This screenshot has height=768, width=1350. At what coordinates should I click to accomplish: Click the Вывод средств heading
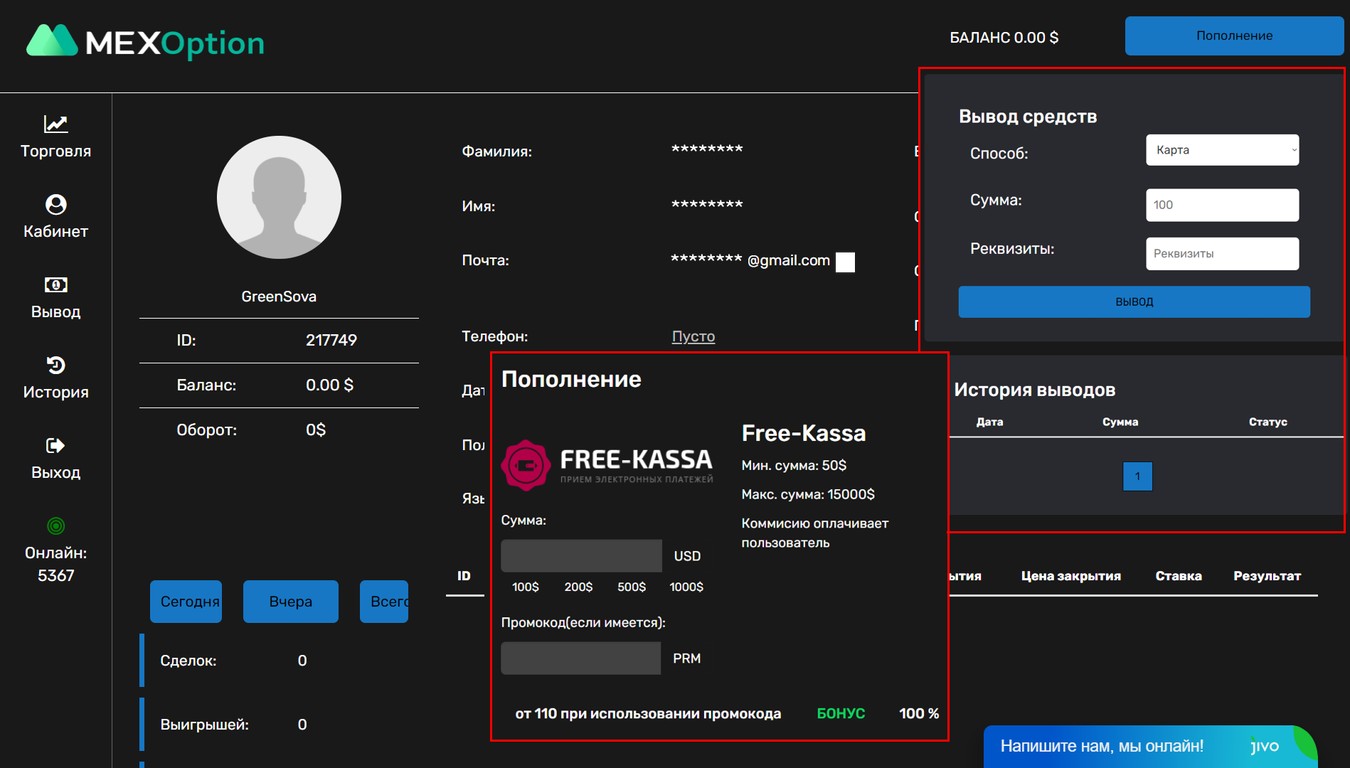point(1028,117)
